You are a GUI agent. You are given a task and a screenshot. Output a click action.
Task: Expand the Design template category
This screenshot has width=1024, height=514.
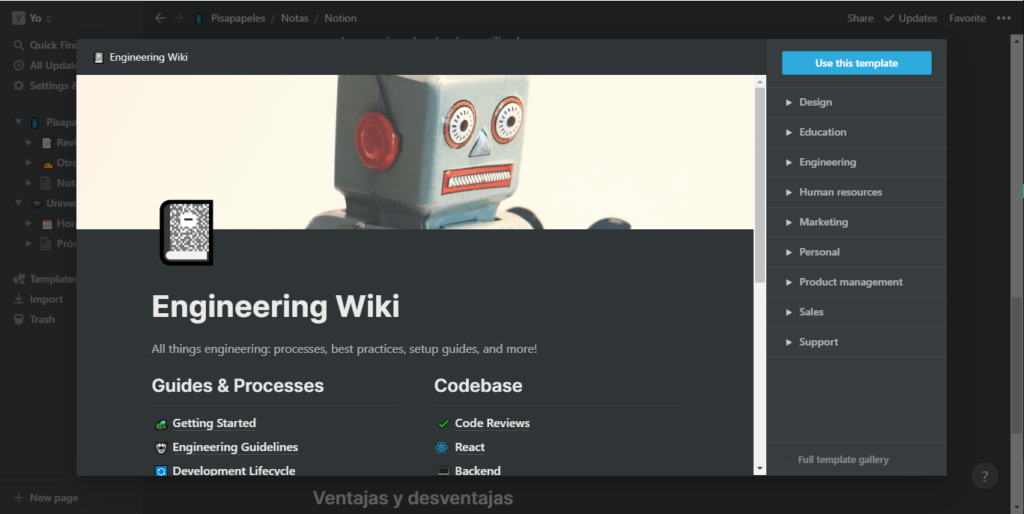pos(815,102)
